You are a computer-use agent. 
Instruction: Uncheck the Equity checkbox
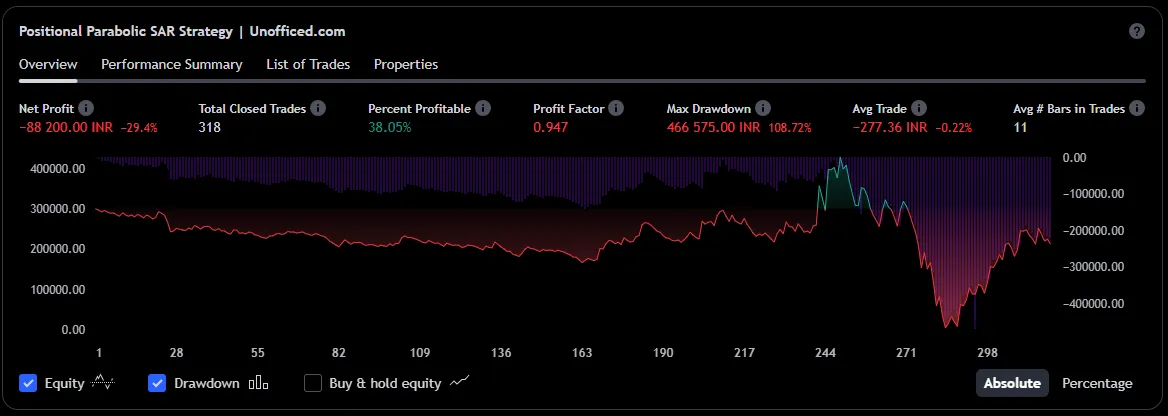[x=28, y=383]
